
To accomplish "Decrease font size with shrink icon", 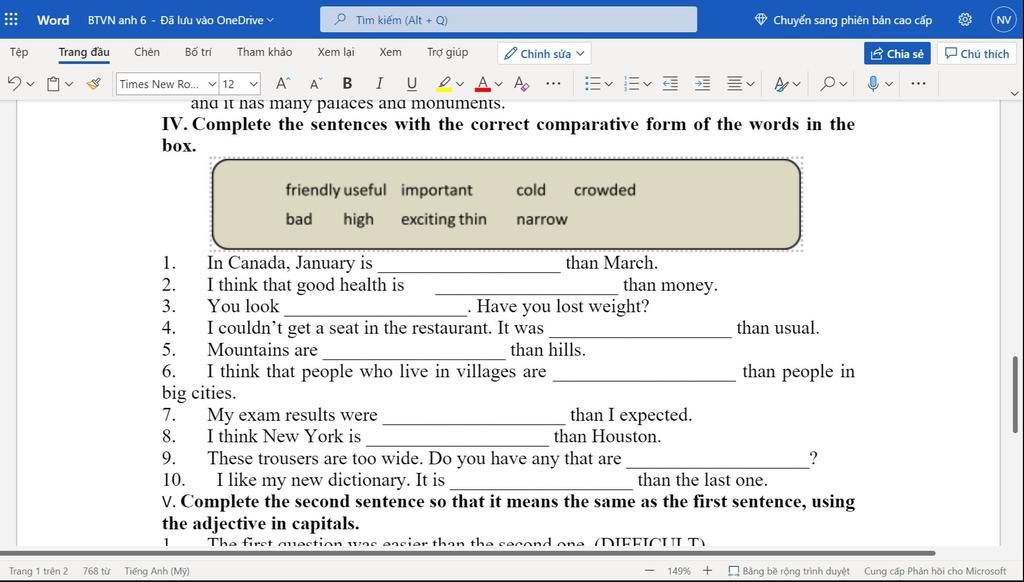I will (315, 84).
